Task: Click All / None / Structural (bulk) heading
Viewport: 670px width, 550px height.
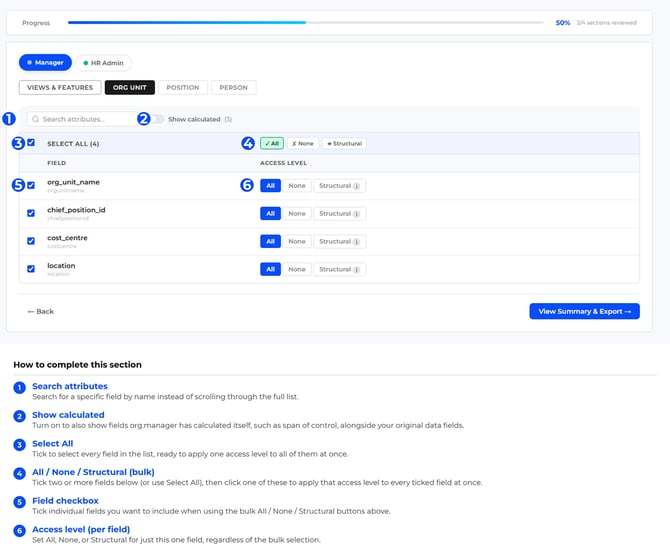Action: (x=93, y=472)
